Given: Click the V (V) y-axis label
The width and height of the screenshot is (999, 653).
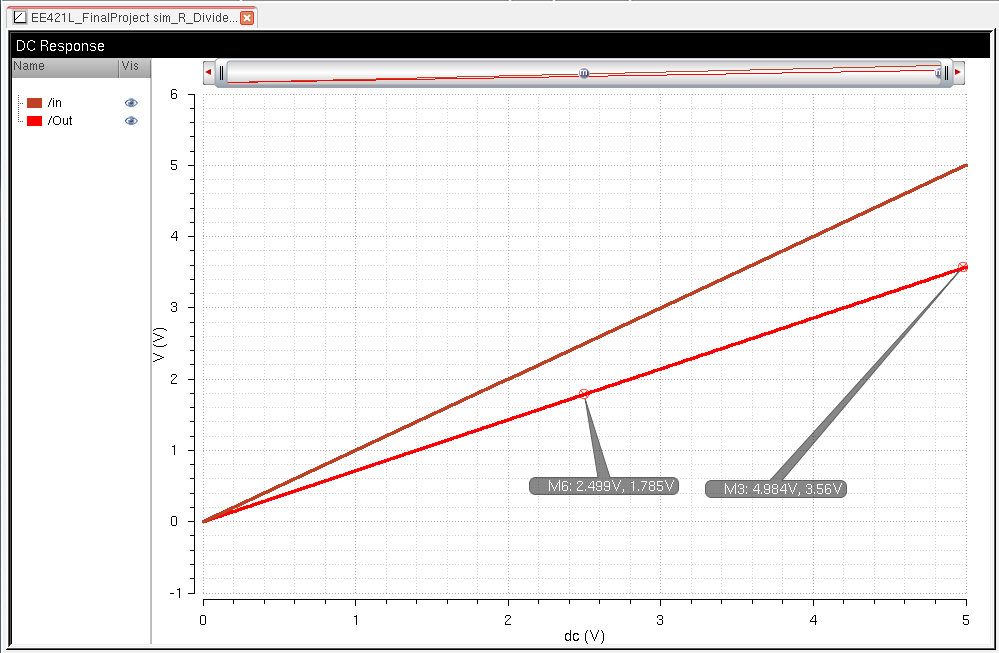Looking at the screenshot, I should pyautogui.click(x=159, y=345).
